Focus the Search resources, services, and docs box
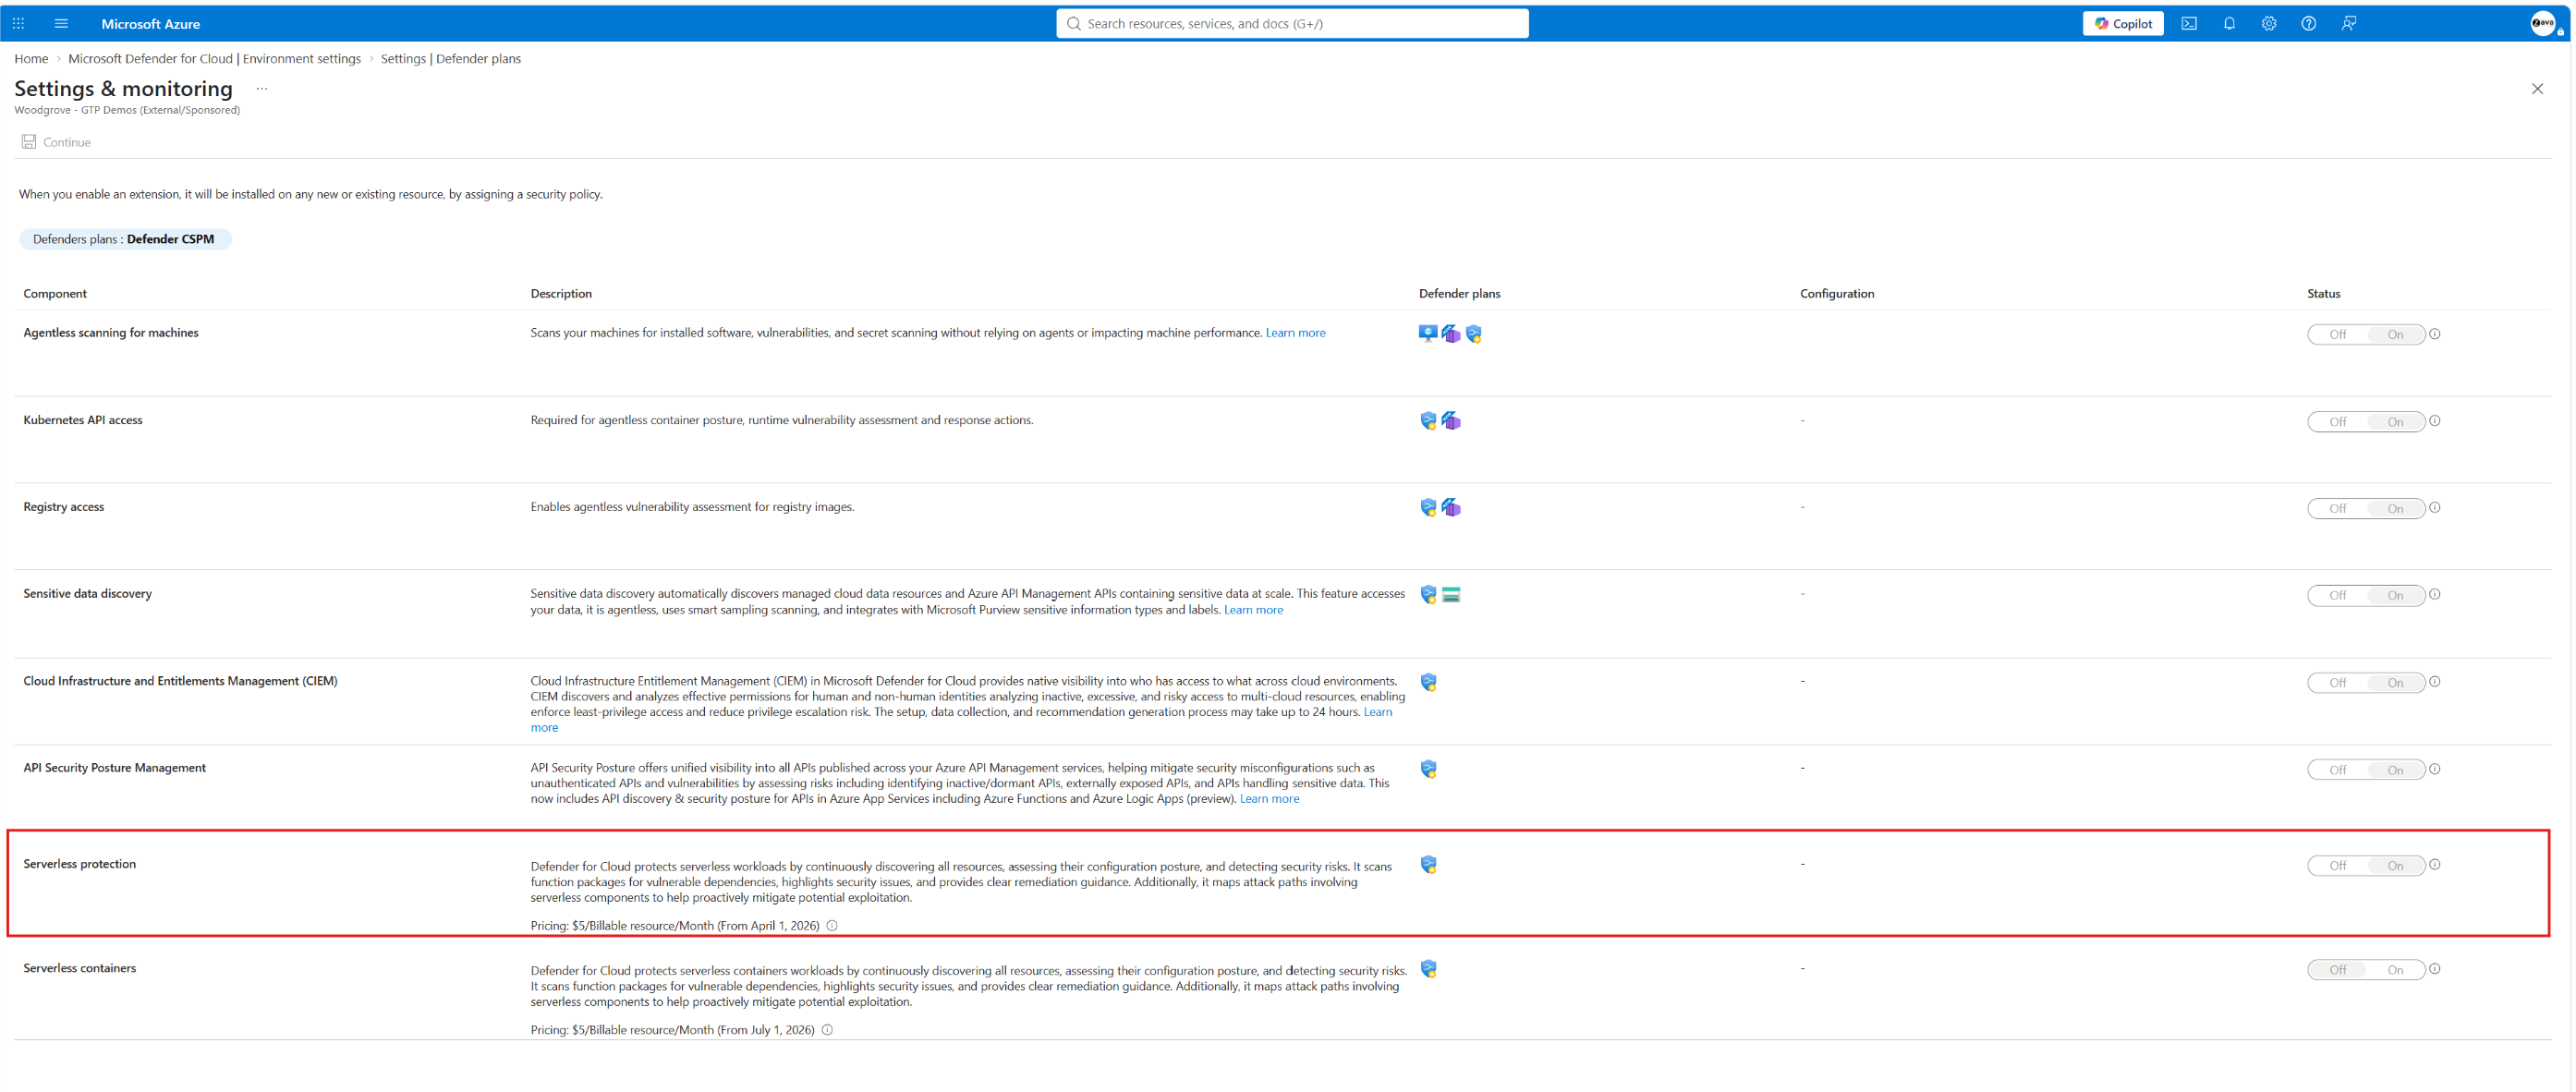2576x1092 pixels. [x=1292, y=24]
